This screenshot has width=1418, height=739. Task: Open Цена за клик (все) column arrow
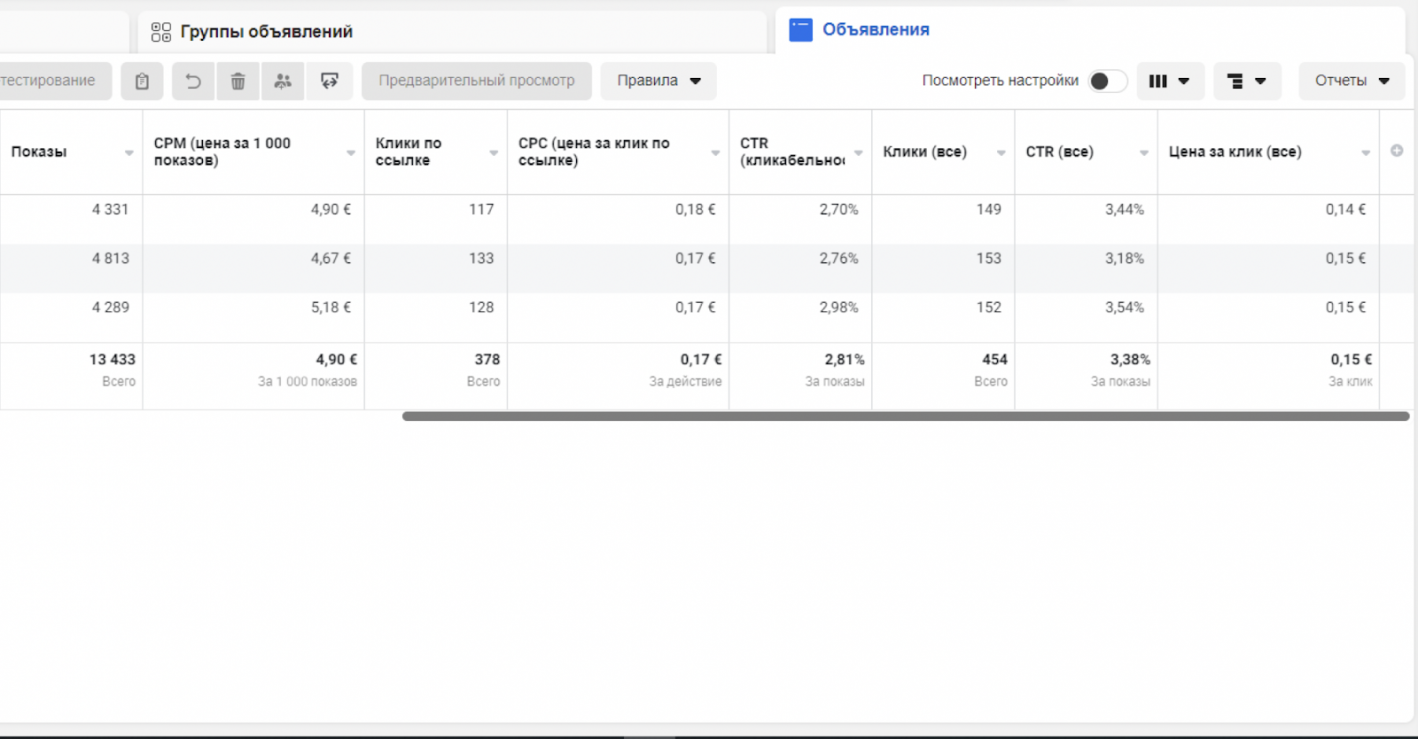pyautogui.click(x=1366, y=153)
